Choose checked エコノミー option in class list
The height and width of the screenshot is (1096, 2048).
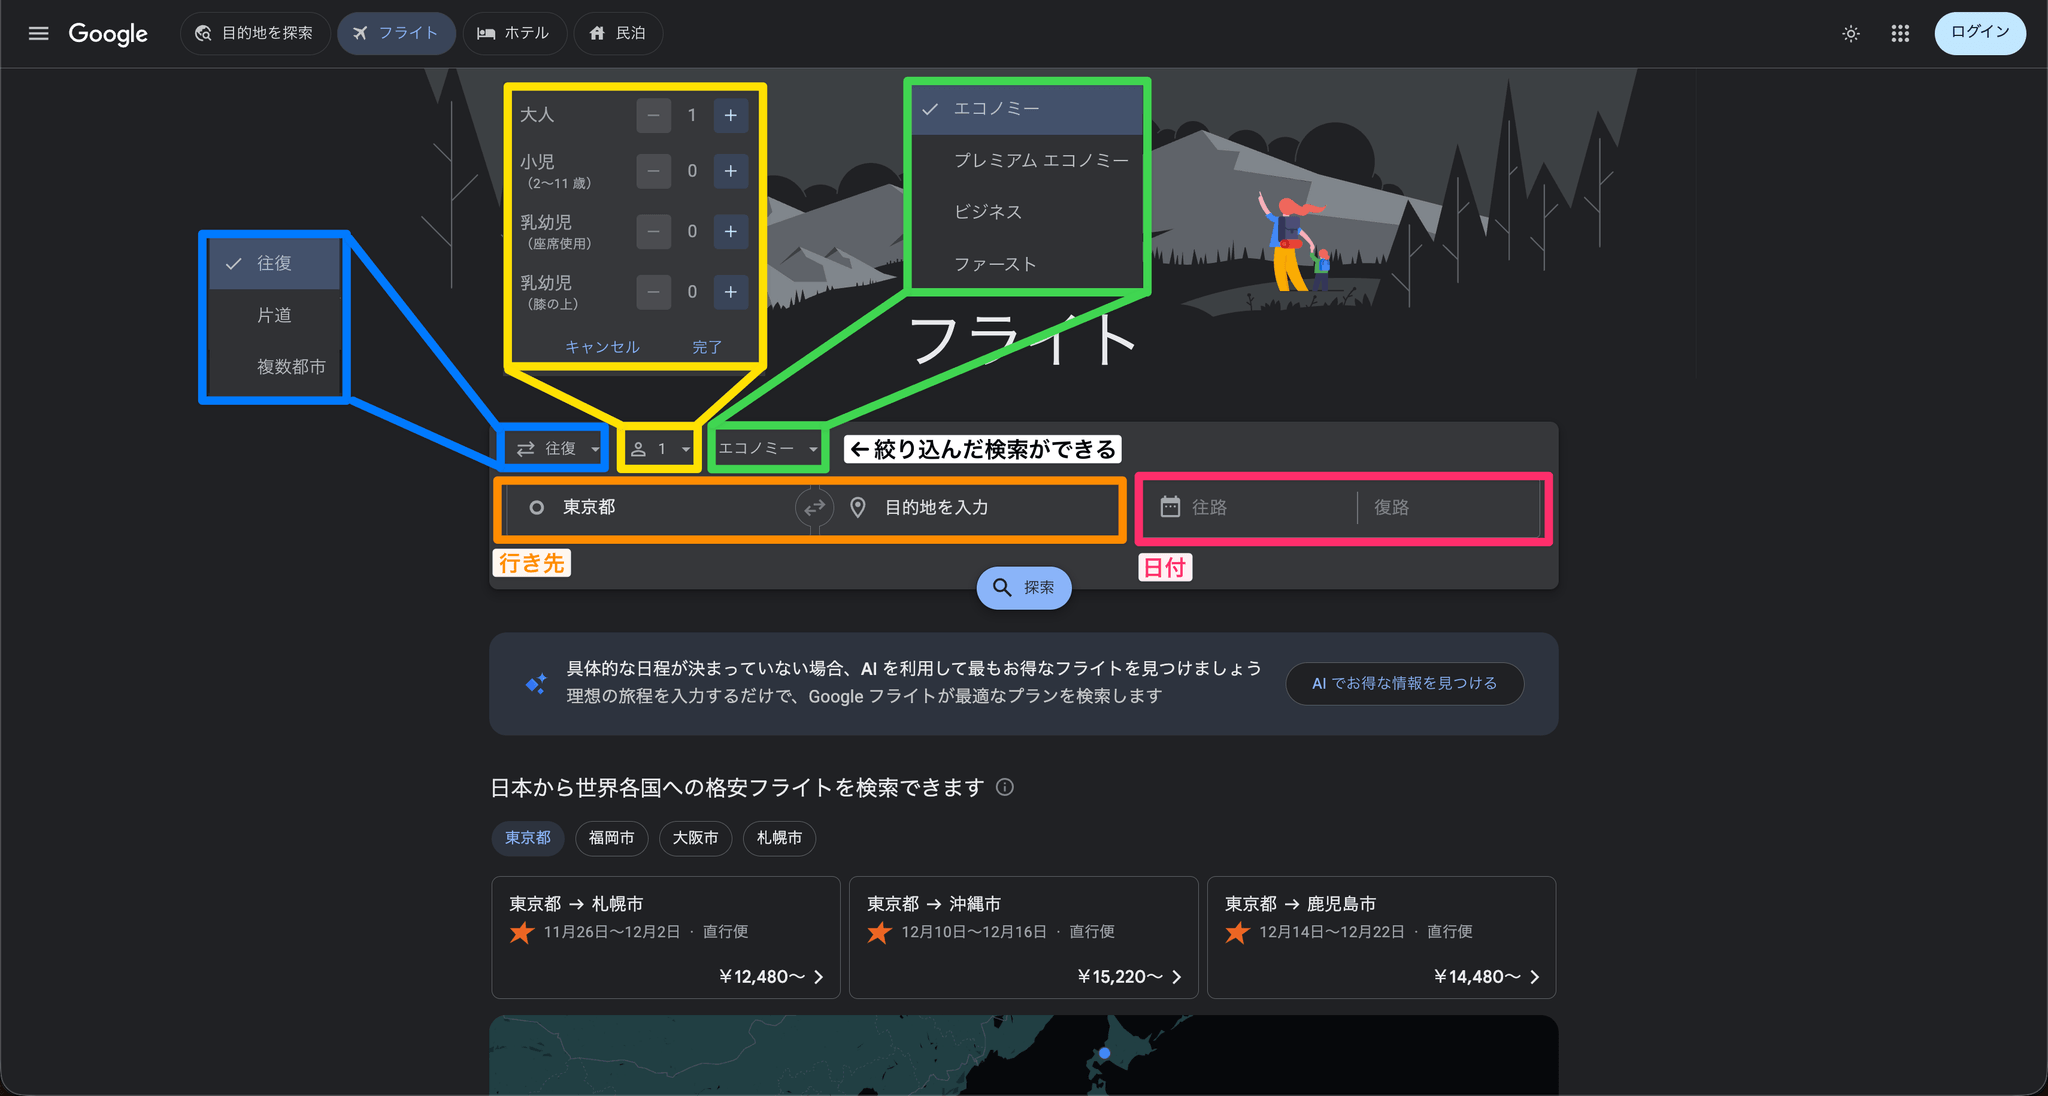pyautogui.click(x=1028, y=108)
